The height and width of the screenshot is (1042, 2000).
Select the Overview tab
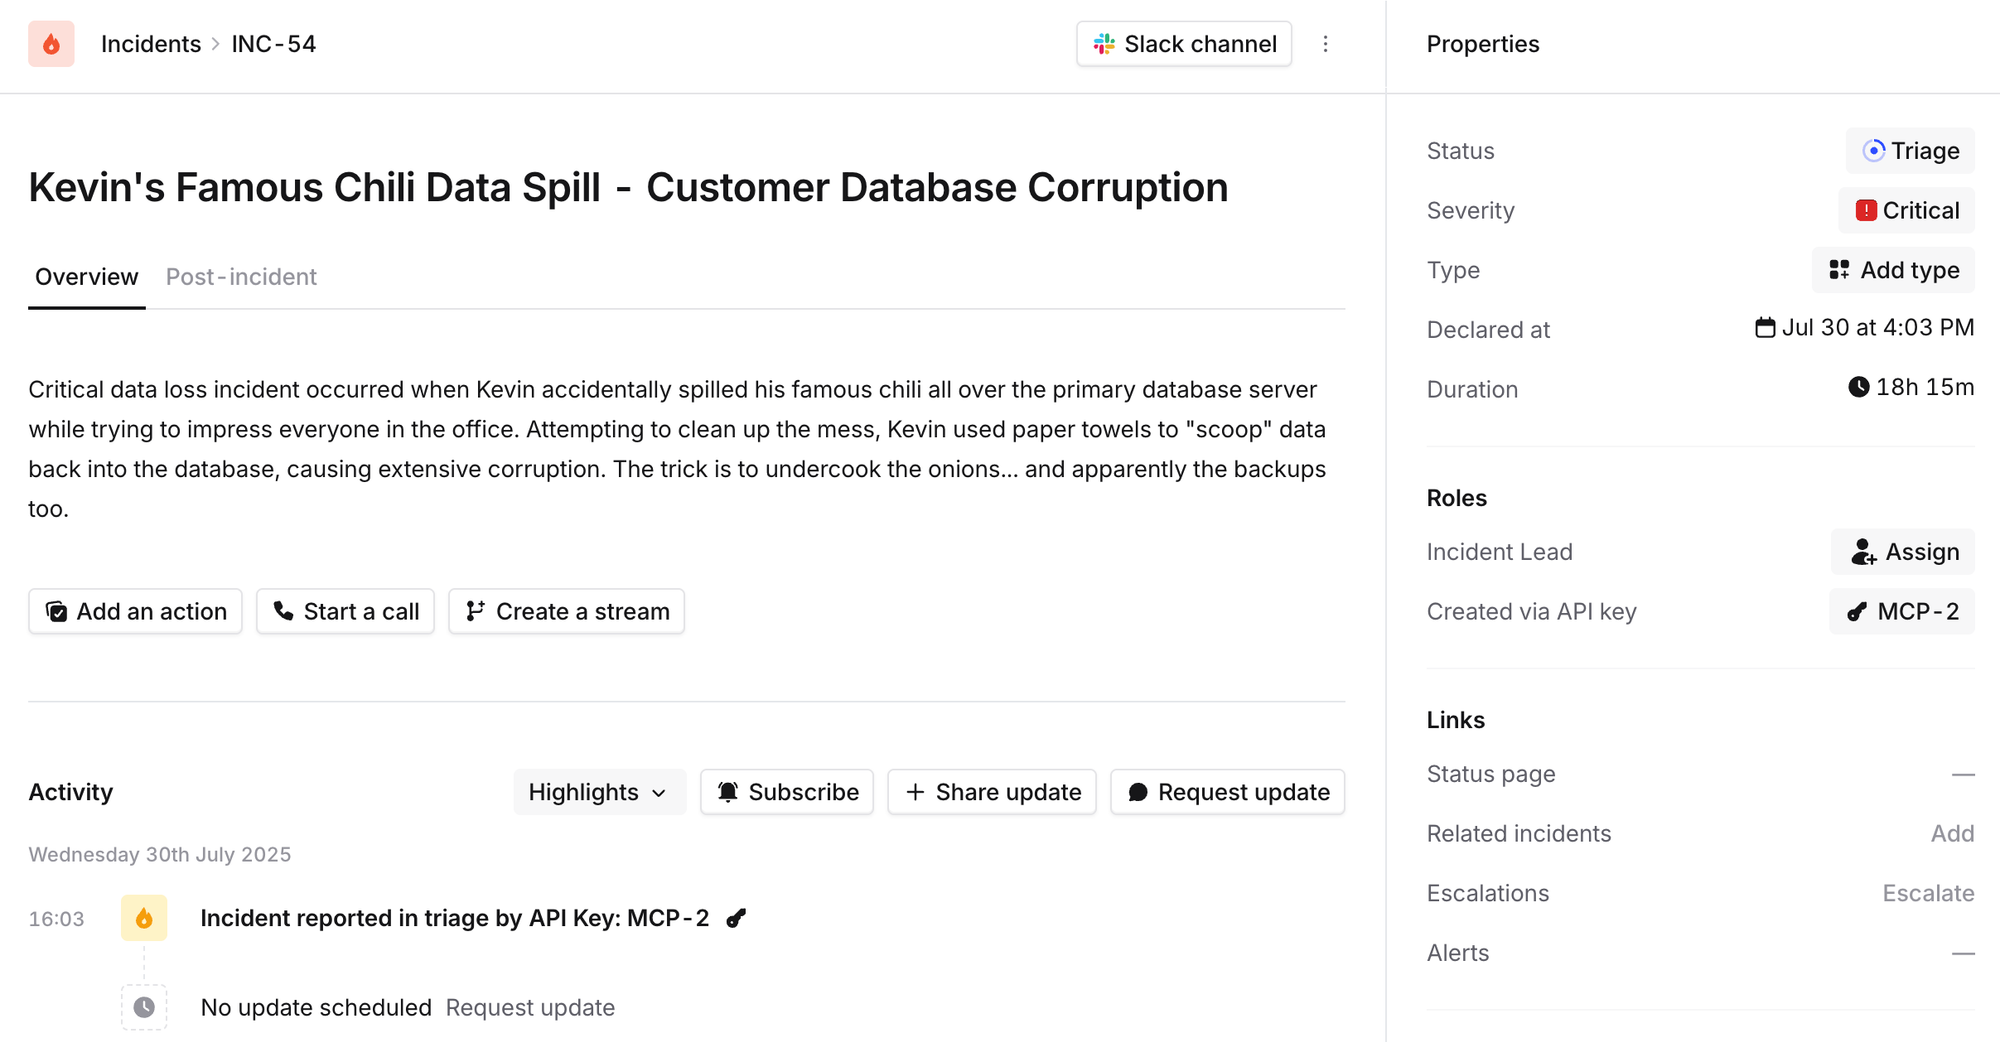(x=86, y=277)
